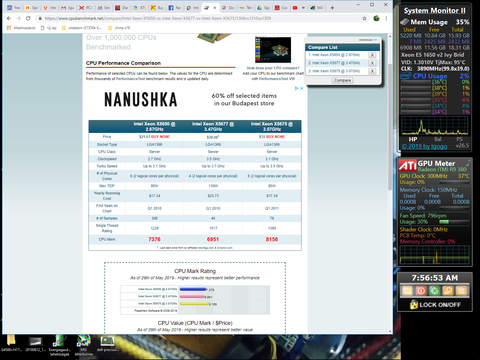The height and width of the screenshot is (360, 480).
Task: Launch MSI Afterburner desktop shortcut
Action: coord(83,345)
